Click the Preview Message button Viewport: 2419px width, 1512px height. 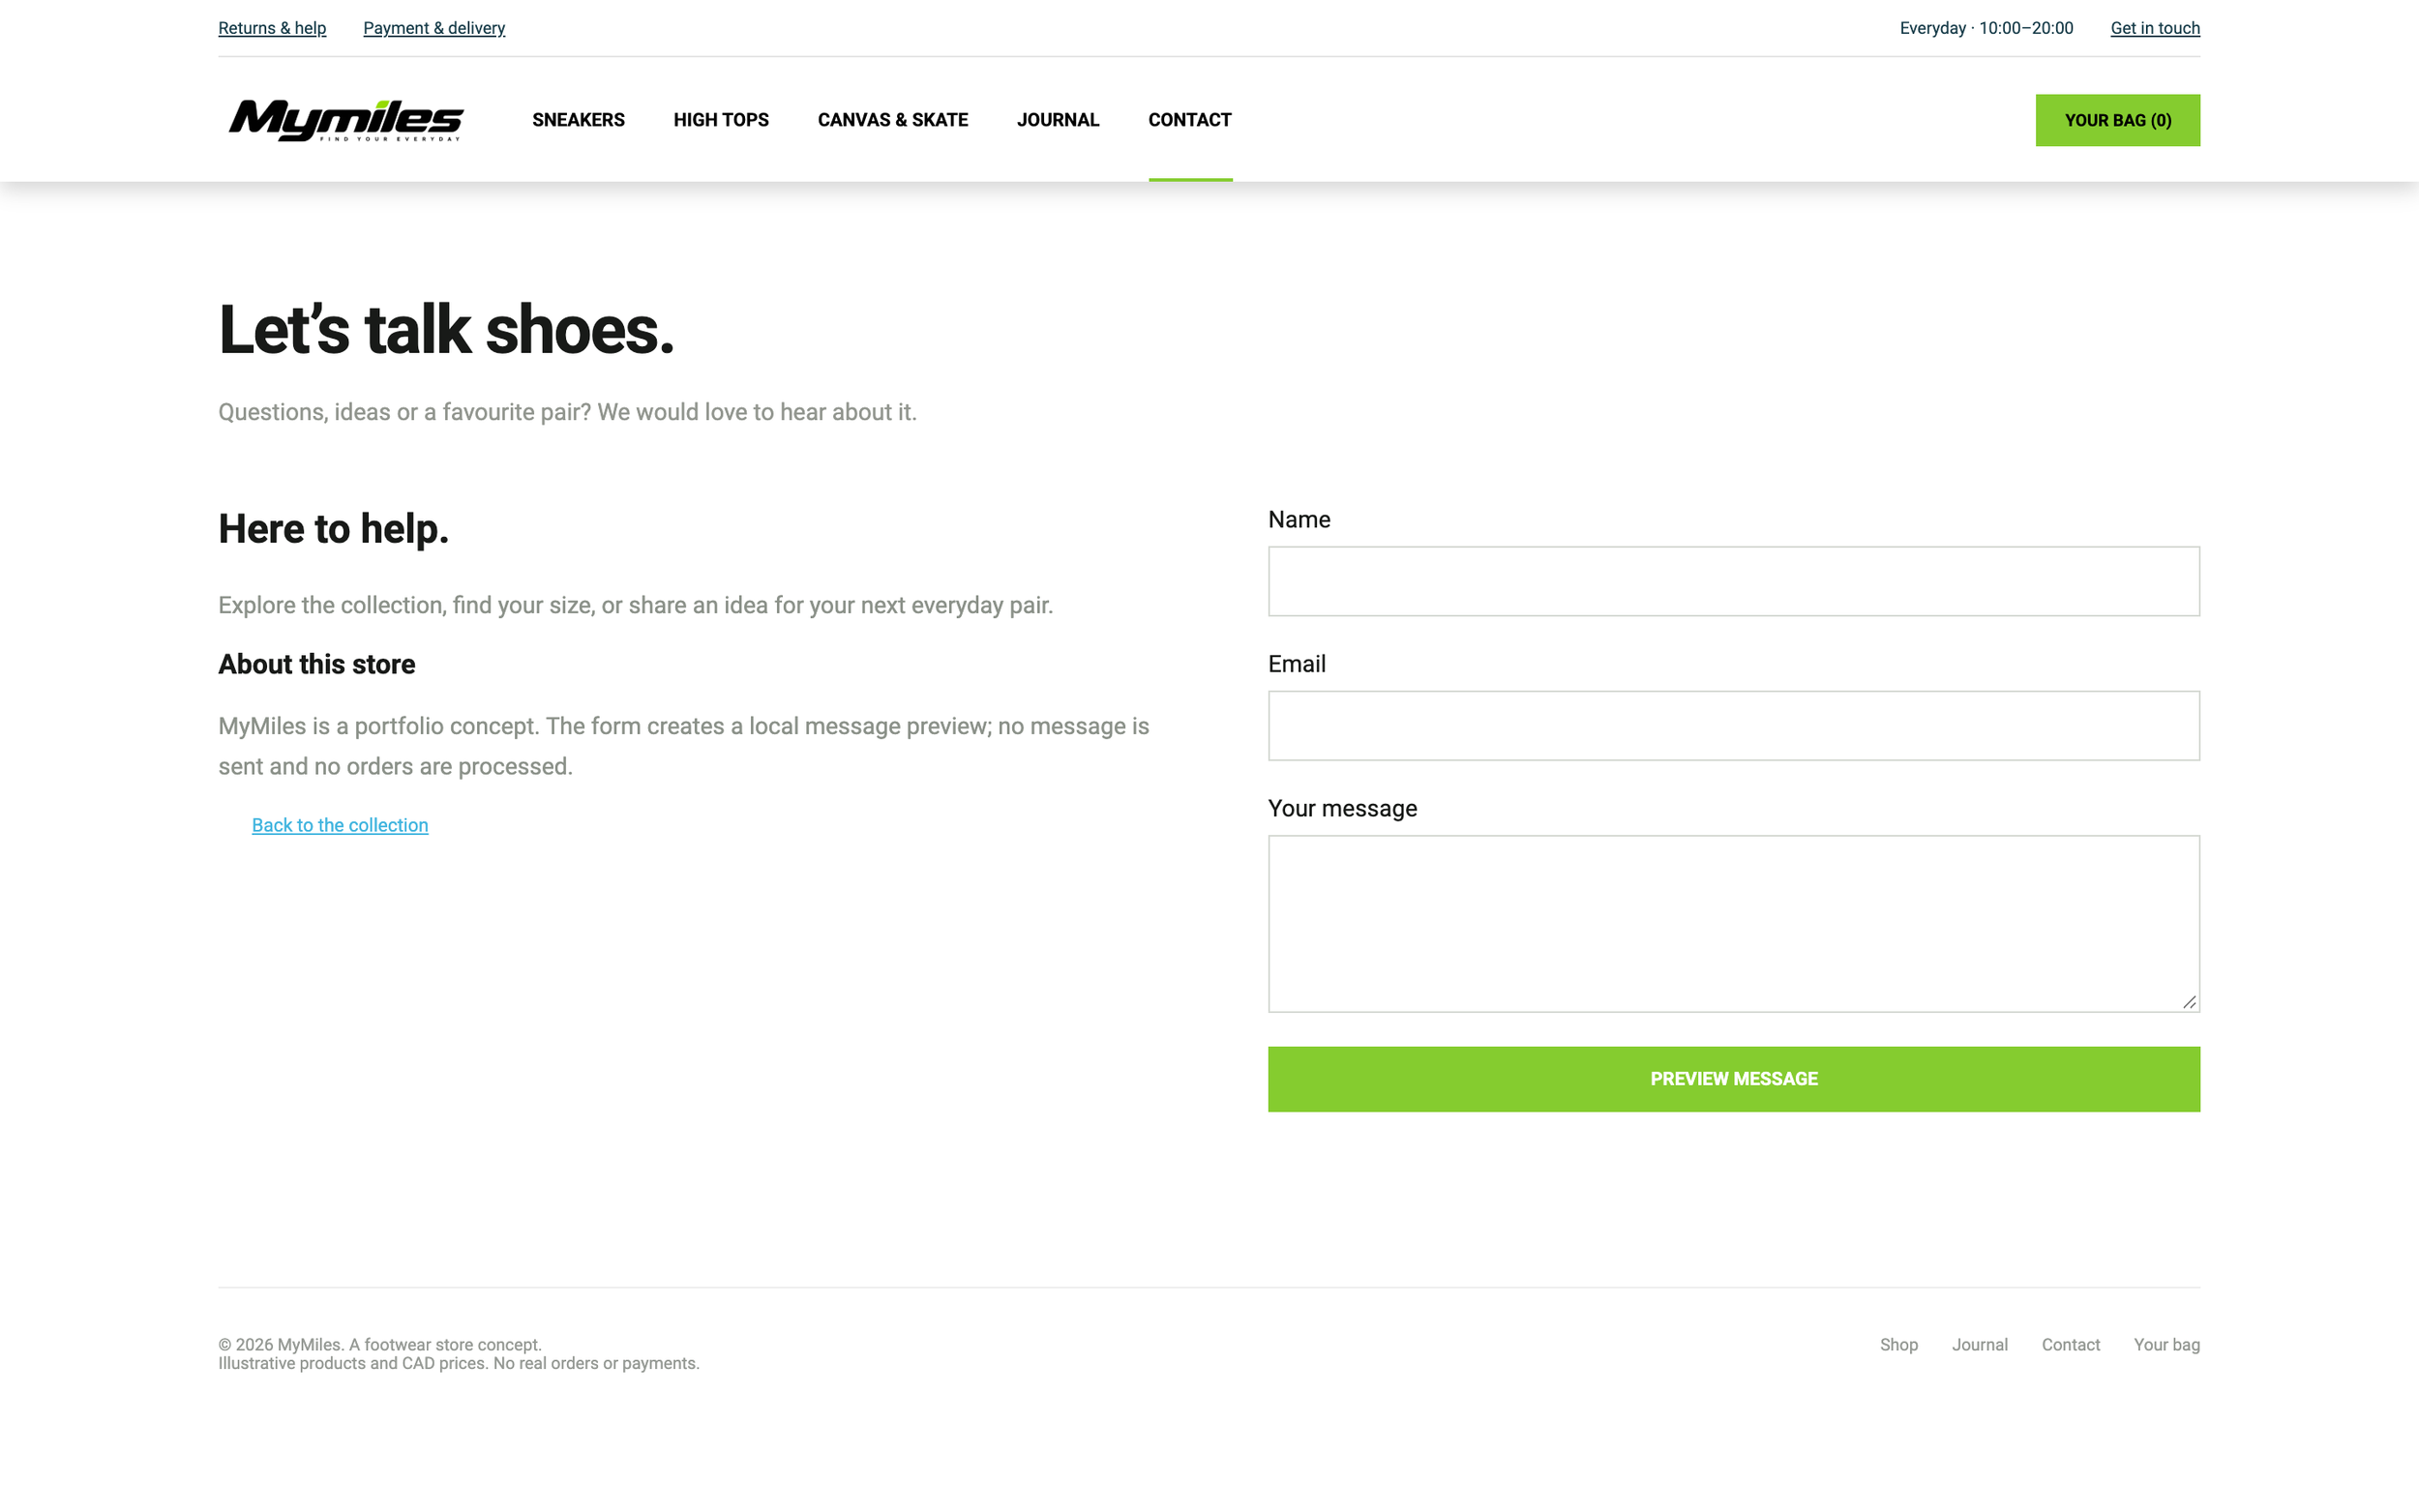pos(1733,1078)
